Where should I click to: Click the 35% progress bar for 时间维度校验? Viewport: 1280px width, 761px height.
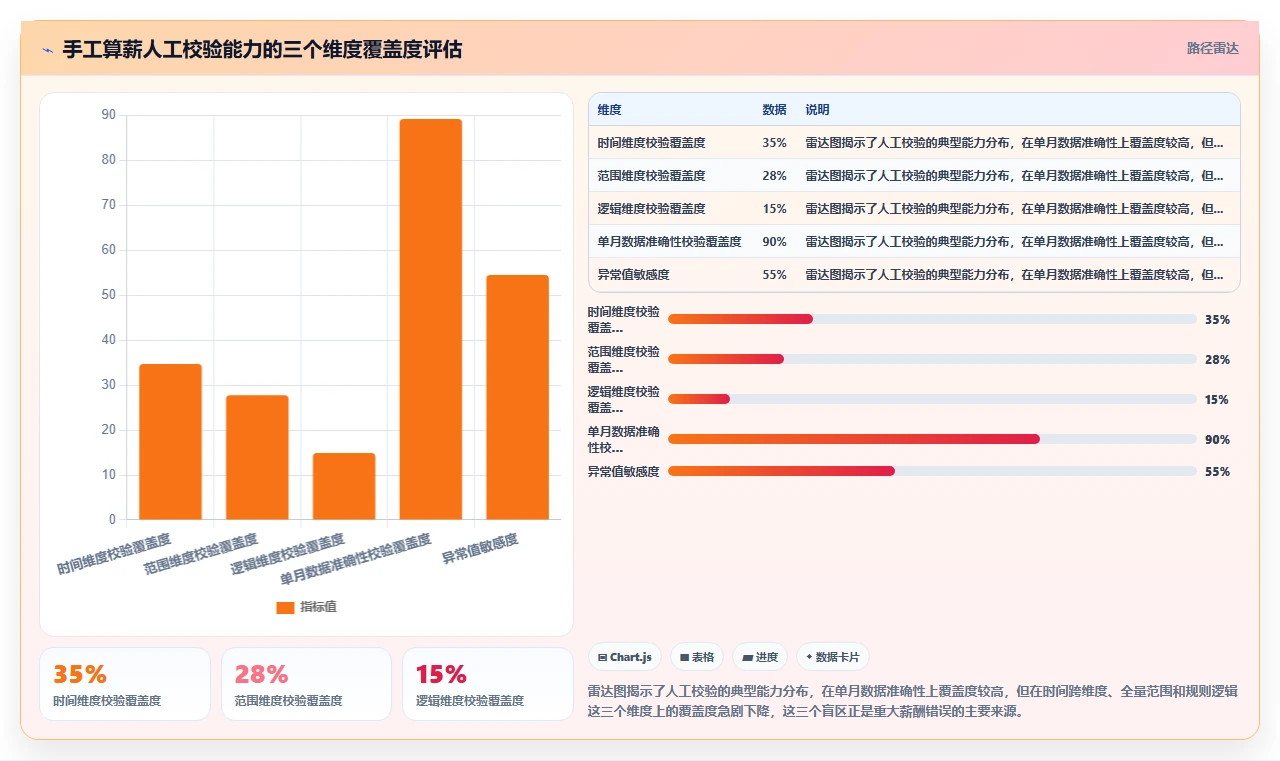click(x=932, y=319)
